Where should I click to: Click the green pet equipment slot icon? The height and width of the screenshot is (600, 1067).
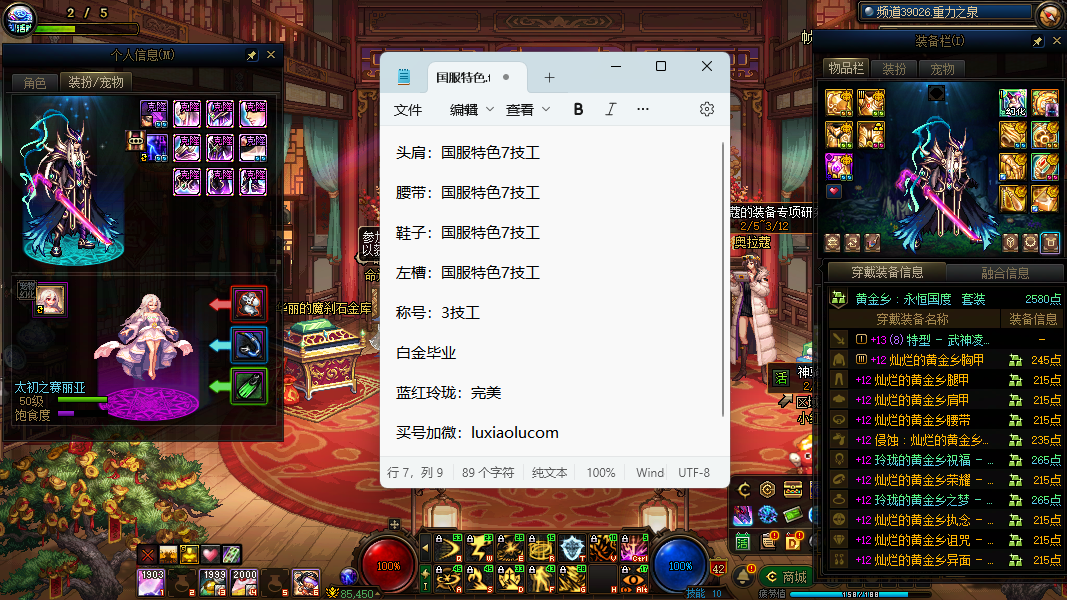[x=248, y=386]
